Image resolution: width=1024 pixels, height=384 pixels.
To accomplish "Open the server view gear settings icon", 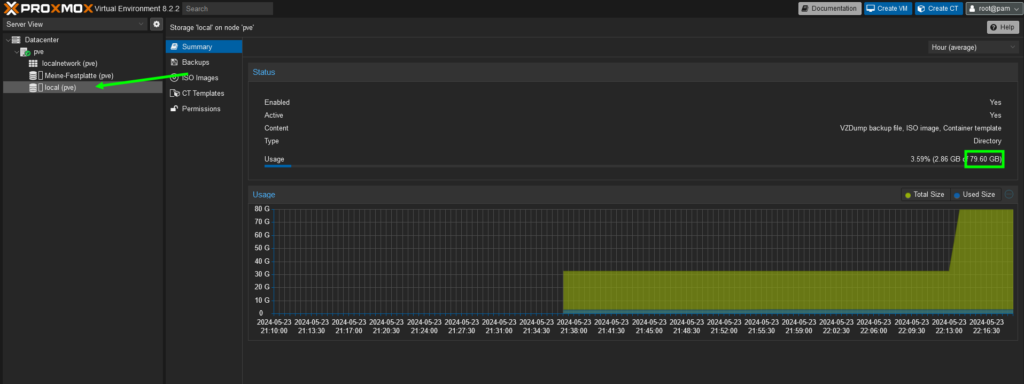I will pos(156,24).
